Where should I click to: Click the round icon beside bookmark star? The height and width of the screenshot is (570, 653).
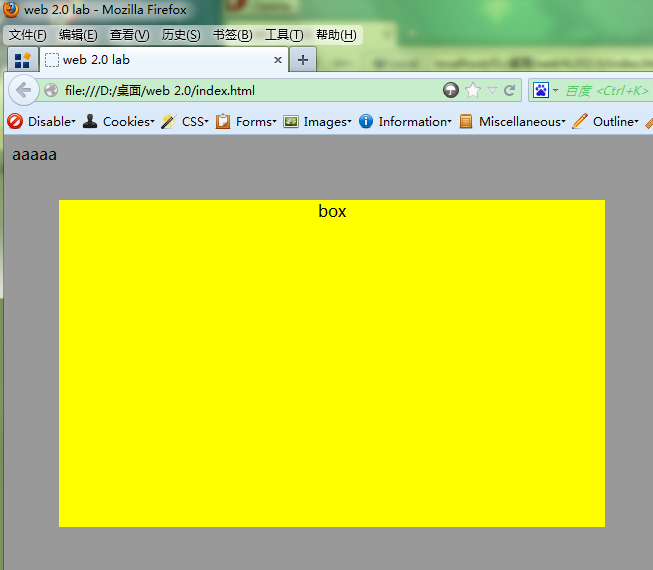(451, 90)
